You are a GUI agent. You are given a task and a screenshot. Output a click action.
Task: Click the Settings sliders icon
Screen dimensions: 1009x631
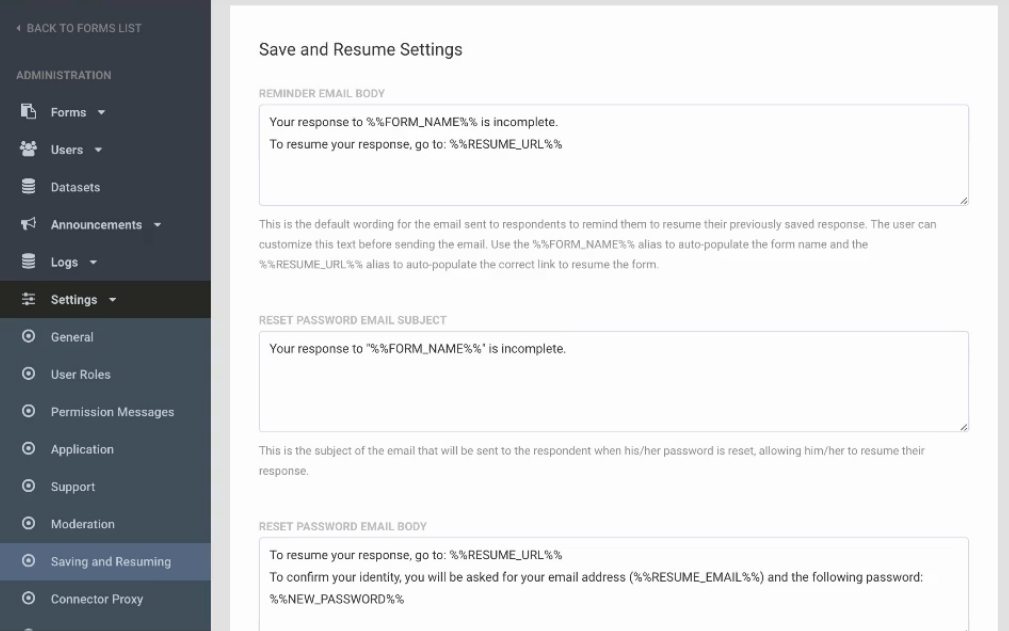coord(28,299)
